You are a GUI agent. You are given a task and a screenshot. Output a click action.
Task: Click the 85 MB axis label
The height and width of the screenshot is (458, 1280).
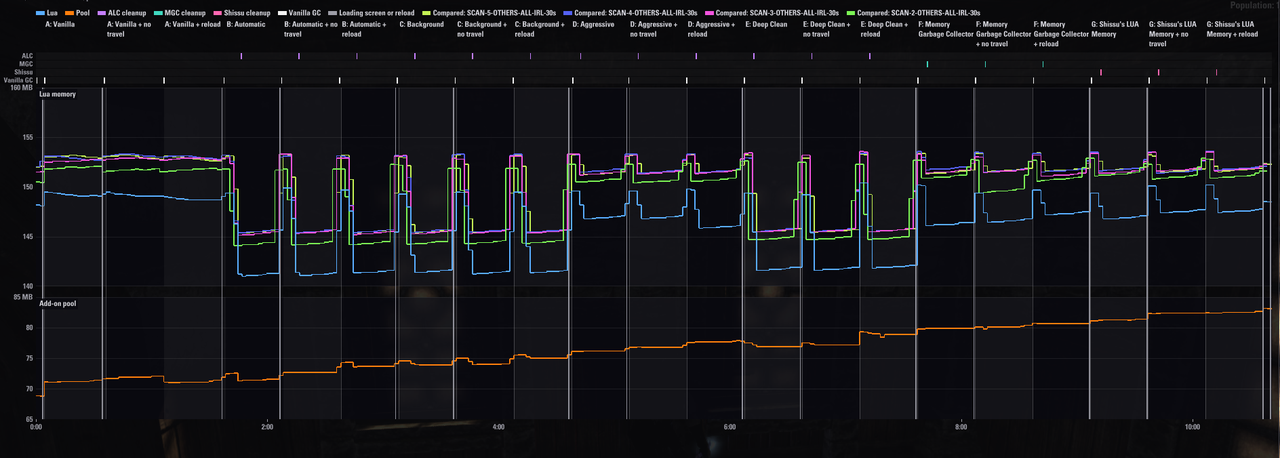[x=22, y=297]
